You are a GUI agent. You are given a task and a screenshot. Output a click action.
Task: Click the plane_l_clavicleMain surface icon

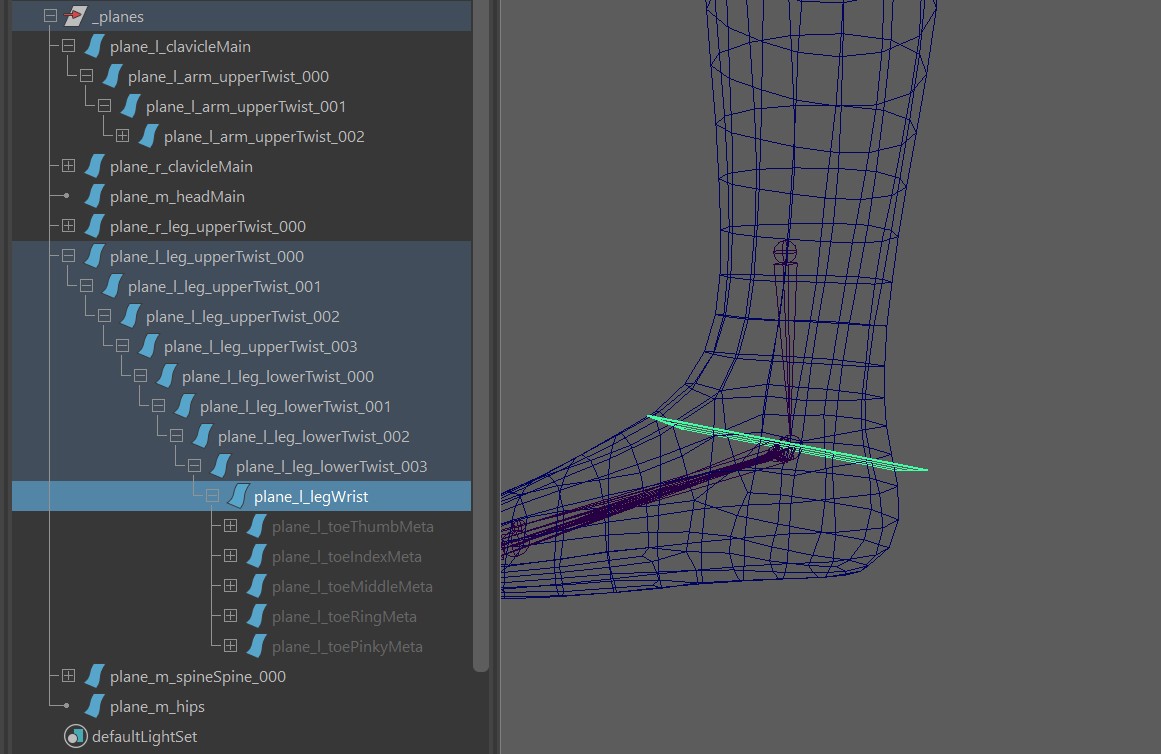(x=95, y=46)
